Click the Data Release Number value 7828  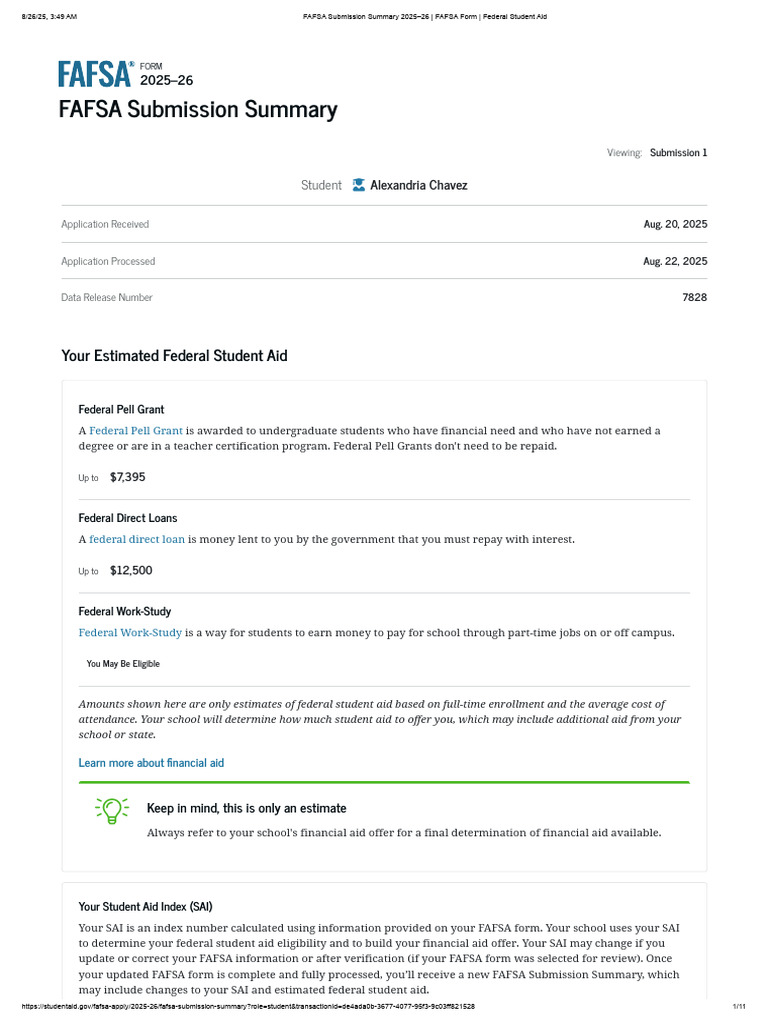[694, 297]
